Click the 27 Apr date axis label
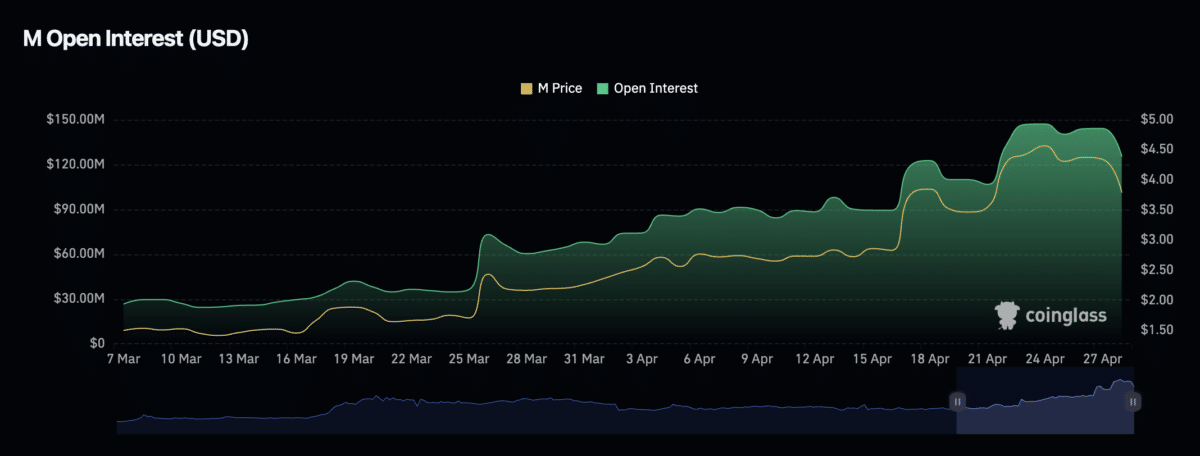The image size is (1200, 456). pos(1105,358)
